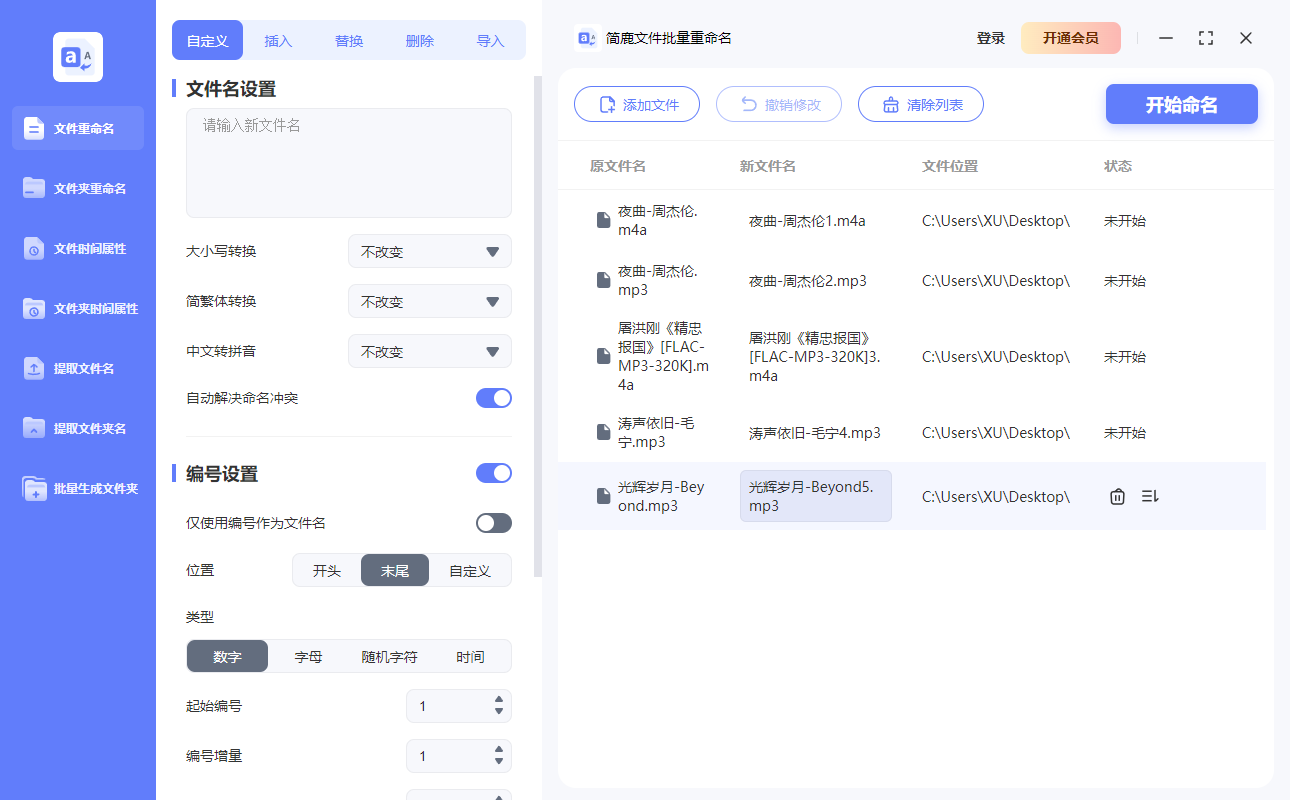
Task: Expand the 简繁体转换 options
Action: click(x=429, y=301)
